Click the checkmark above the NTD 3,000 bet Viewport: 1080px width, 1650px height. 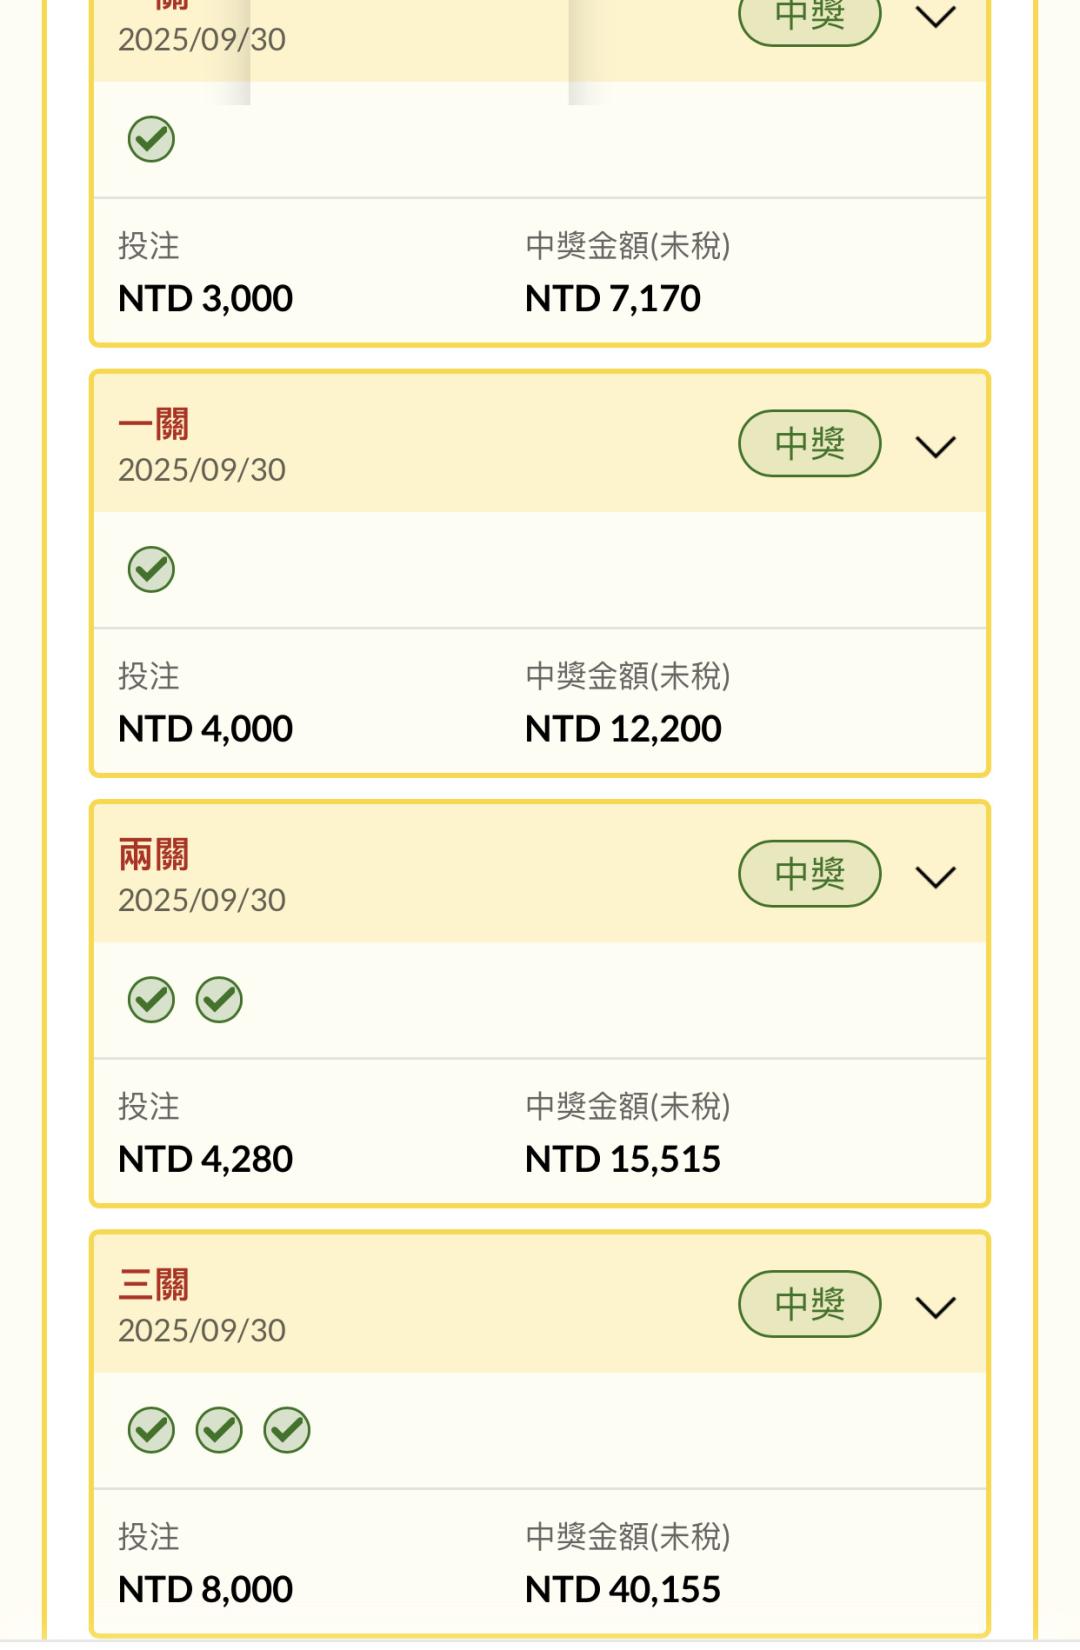click(x=151, y=139)
